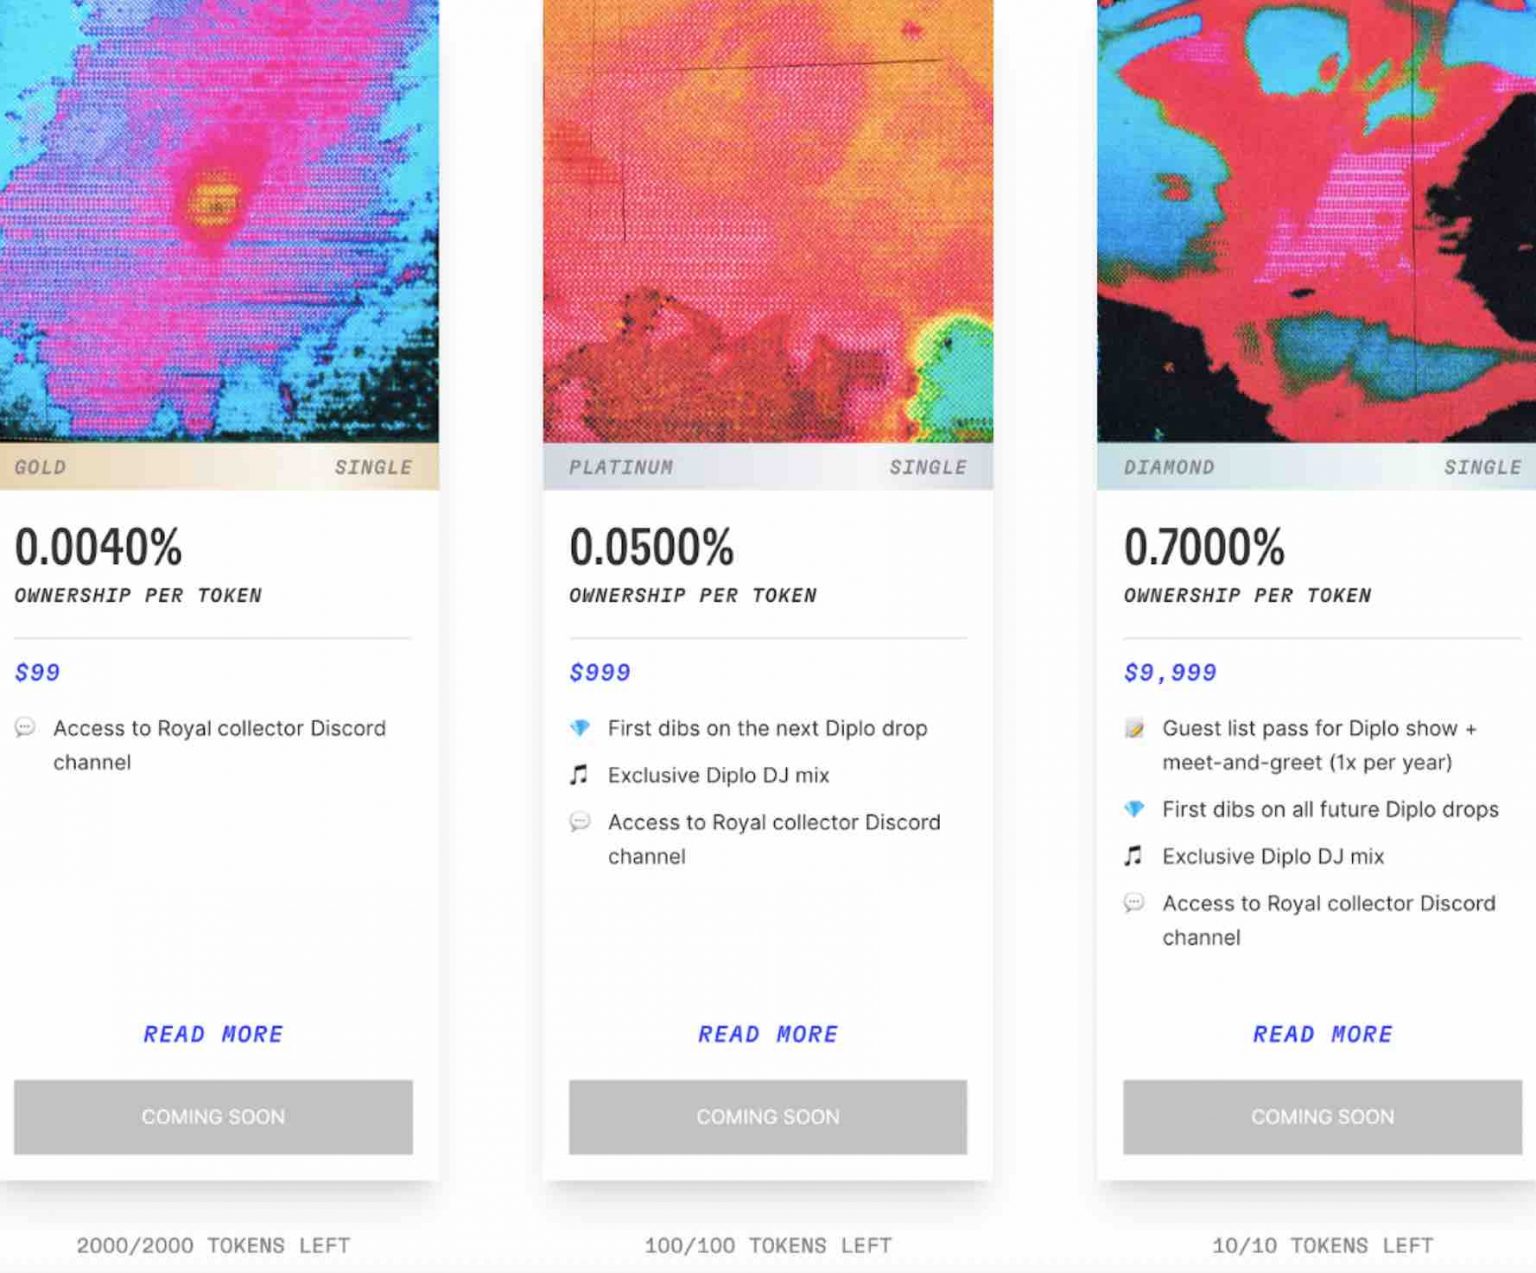This screenshot has height=1273, width=1536.
Task: Click the chat bubble icon in Diamond card
Action: pos(1134,903)
